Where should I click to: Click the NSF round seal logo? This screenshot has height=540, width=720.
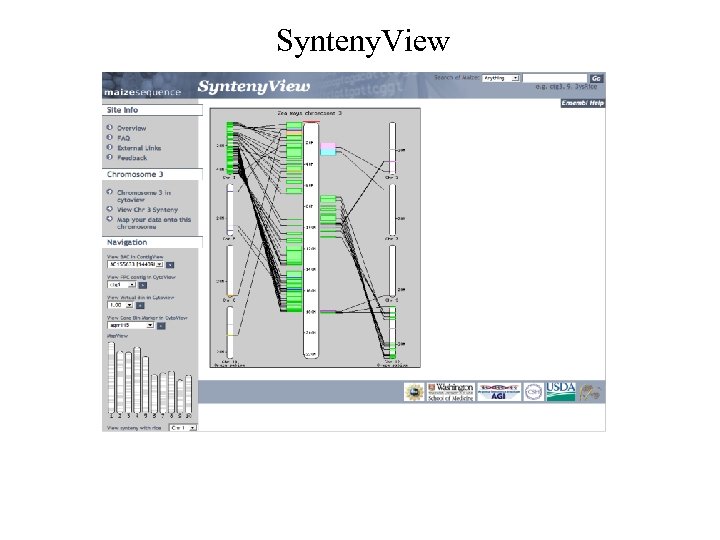pos(414,392)
